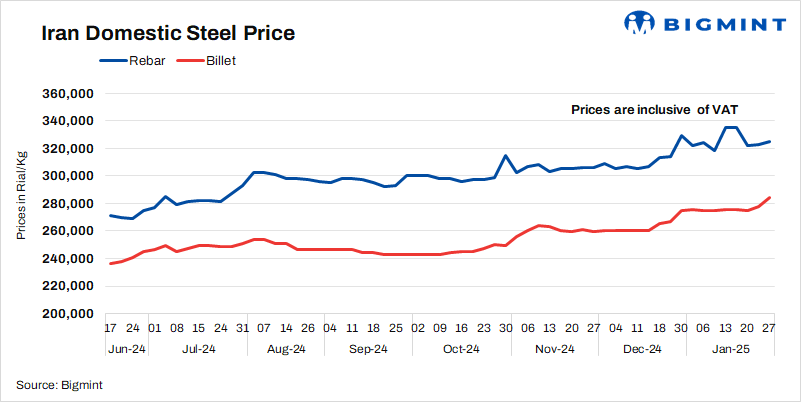Click the 'Prices are inclusive of VAT' note

click(x=654, y=109)
